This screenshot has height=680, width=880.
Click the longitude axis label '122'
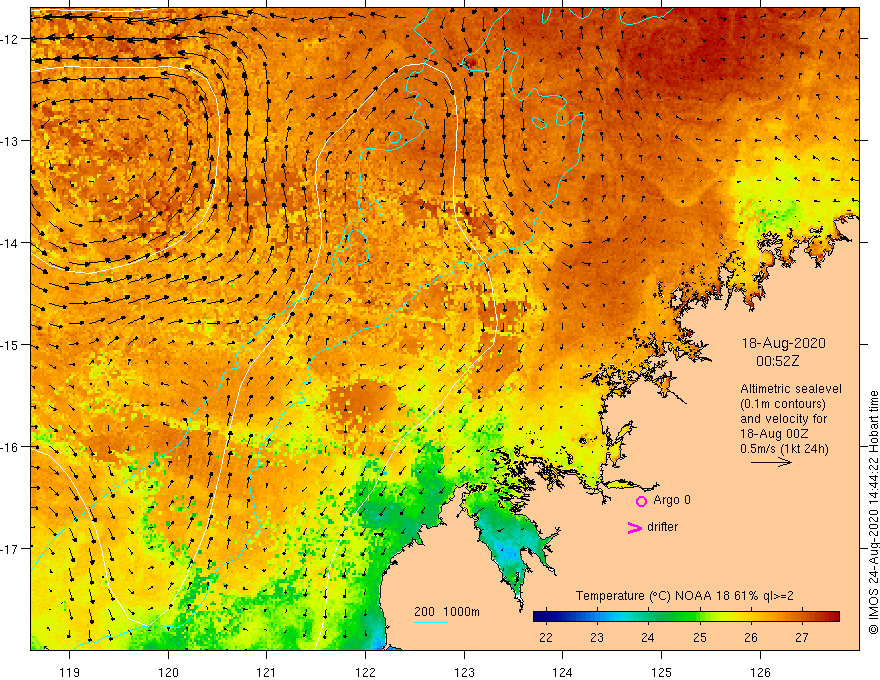pos(365,672)
